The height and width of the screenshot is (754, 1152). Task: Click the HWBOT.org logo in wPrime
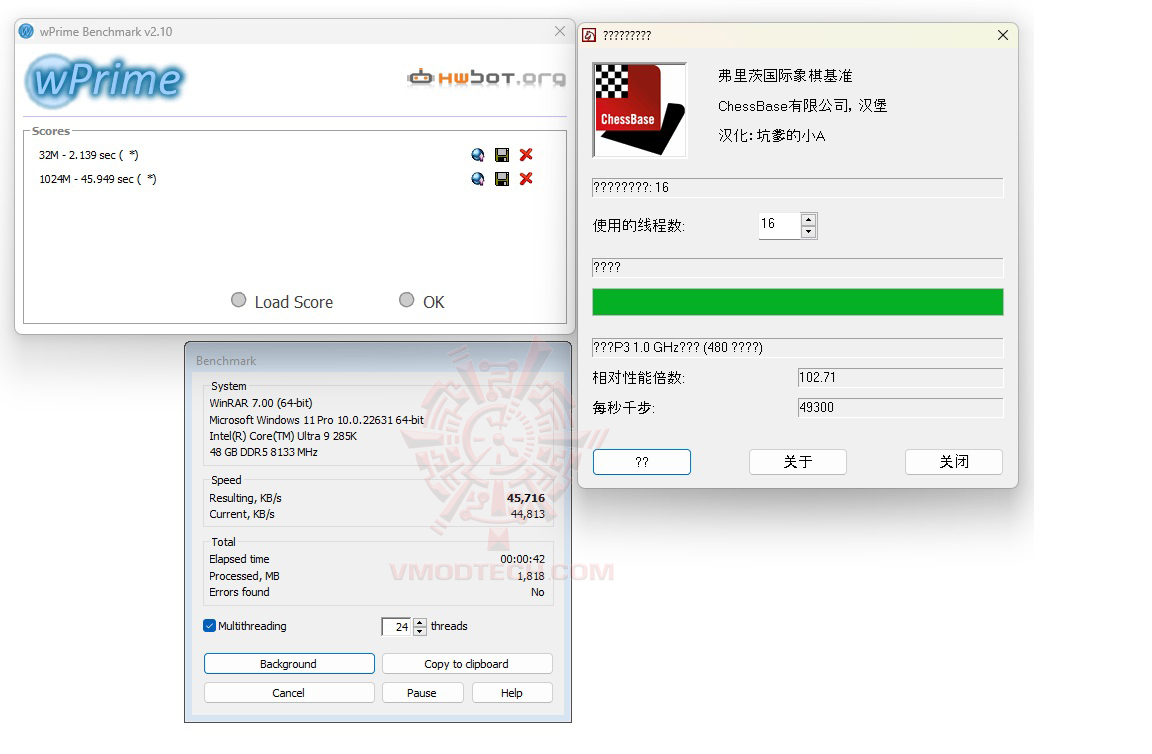point(486,77)
